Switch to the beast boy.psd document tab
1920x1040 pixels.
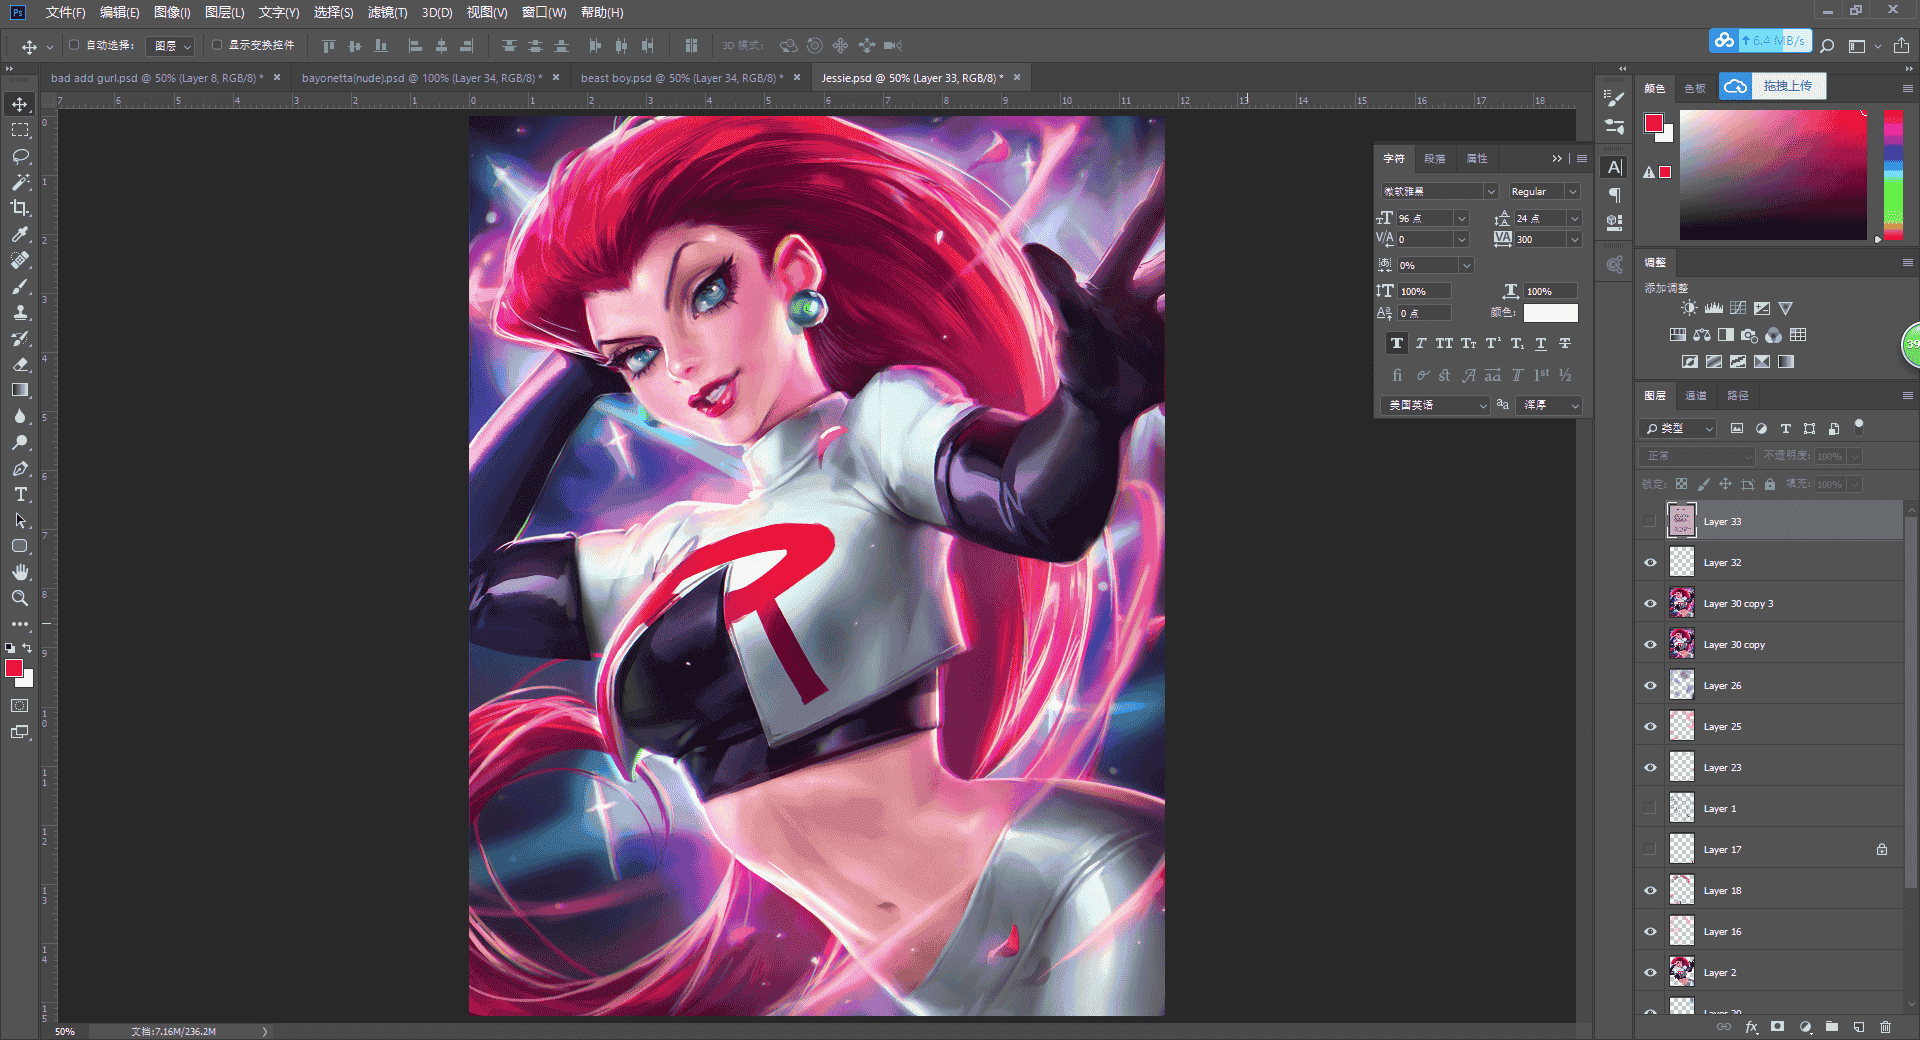point(681,78)
